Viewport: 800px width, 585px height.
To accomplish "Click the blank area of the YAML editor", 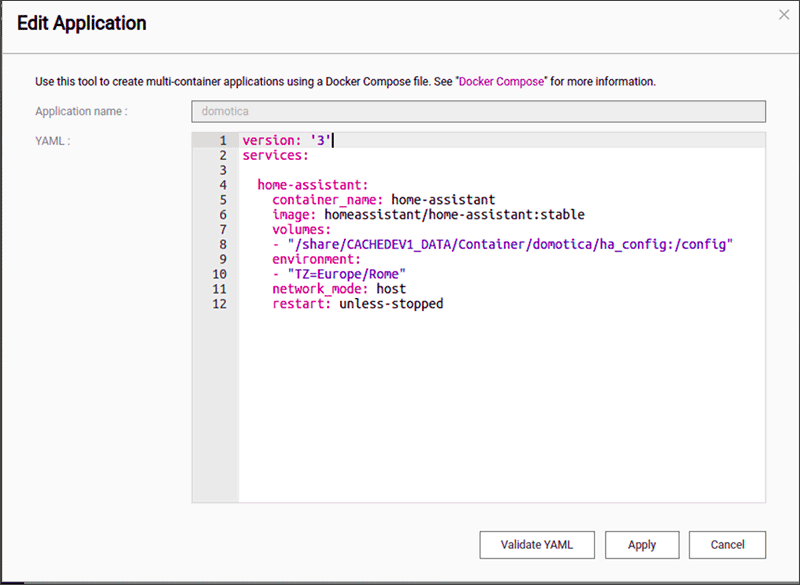I will pyautogui.click(x=502, y=408).
